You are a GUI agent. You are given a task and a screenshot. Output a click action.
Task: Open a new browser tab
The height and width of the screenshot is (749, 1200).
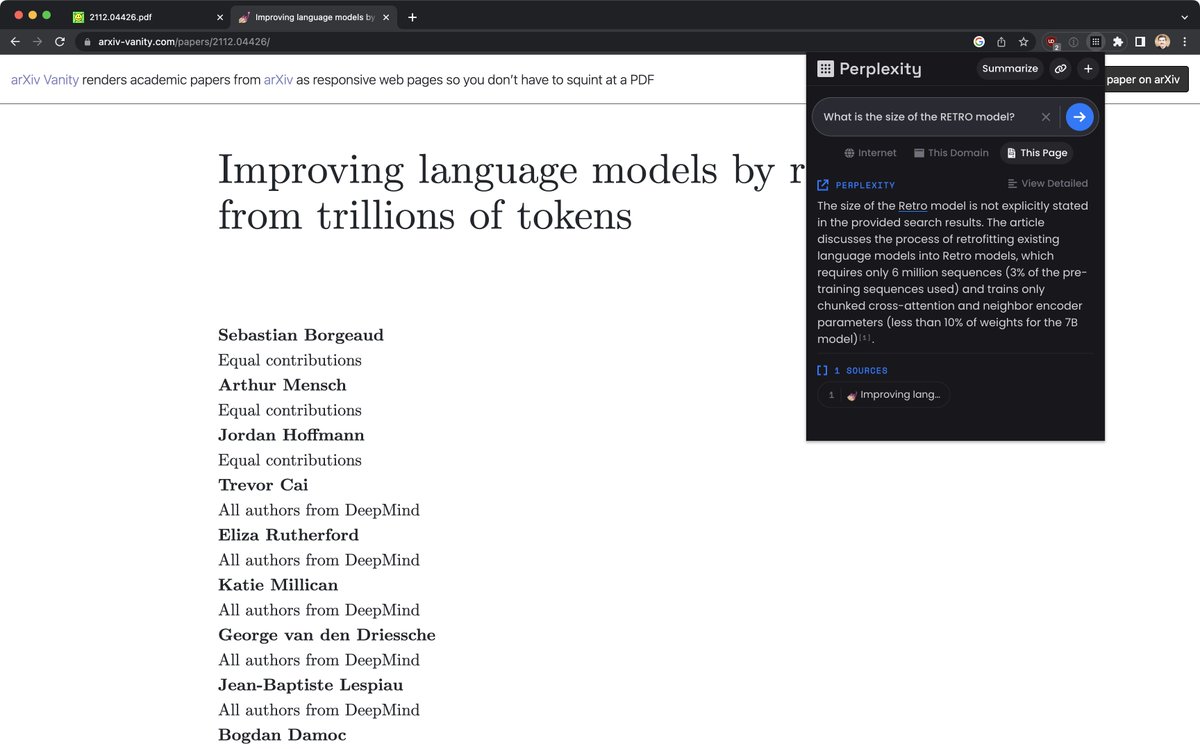point(413,17)
